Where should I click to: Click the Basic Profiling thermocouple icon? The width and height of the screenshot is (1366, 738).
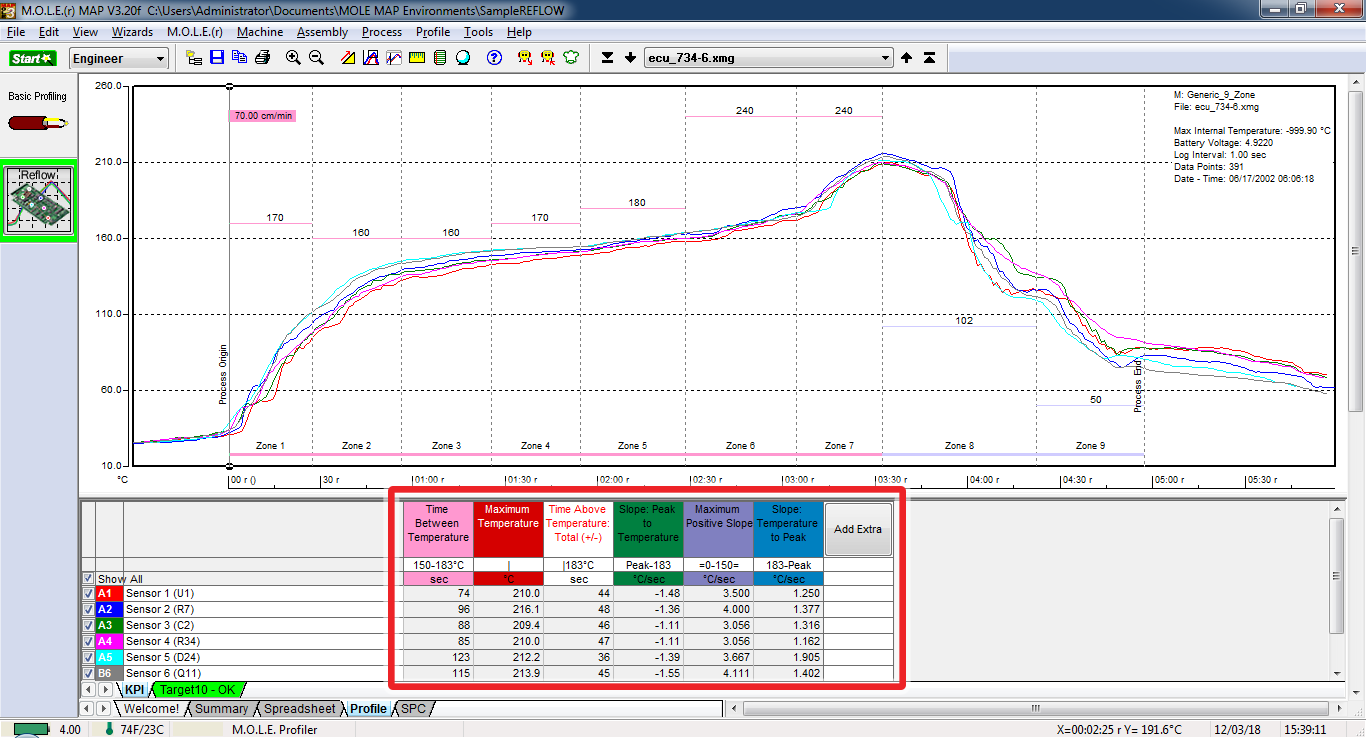tap(38, 123)
